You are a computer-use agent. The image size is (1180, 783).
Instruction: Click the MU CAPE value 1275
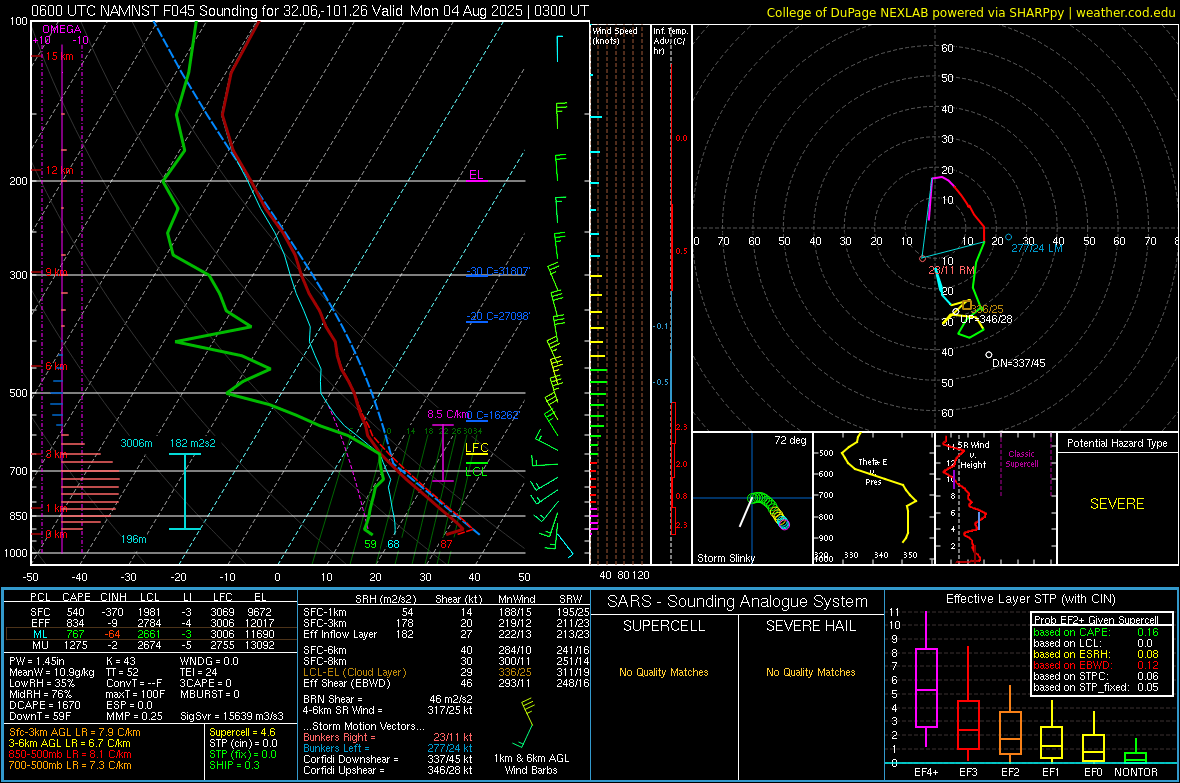point(75,644)
